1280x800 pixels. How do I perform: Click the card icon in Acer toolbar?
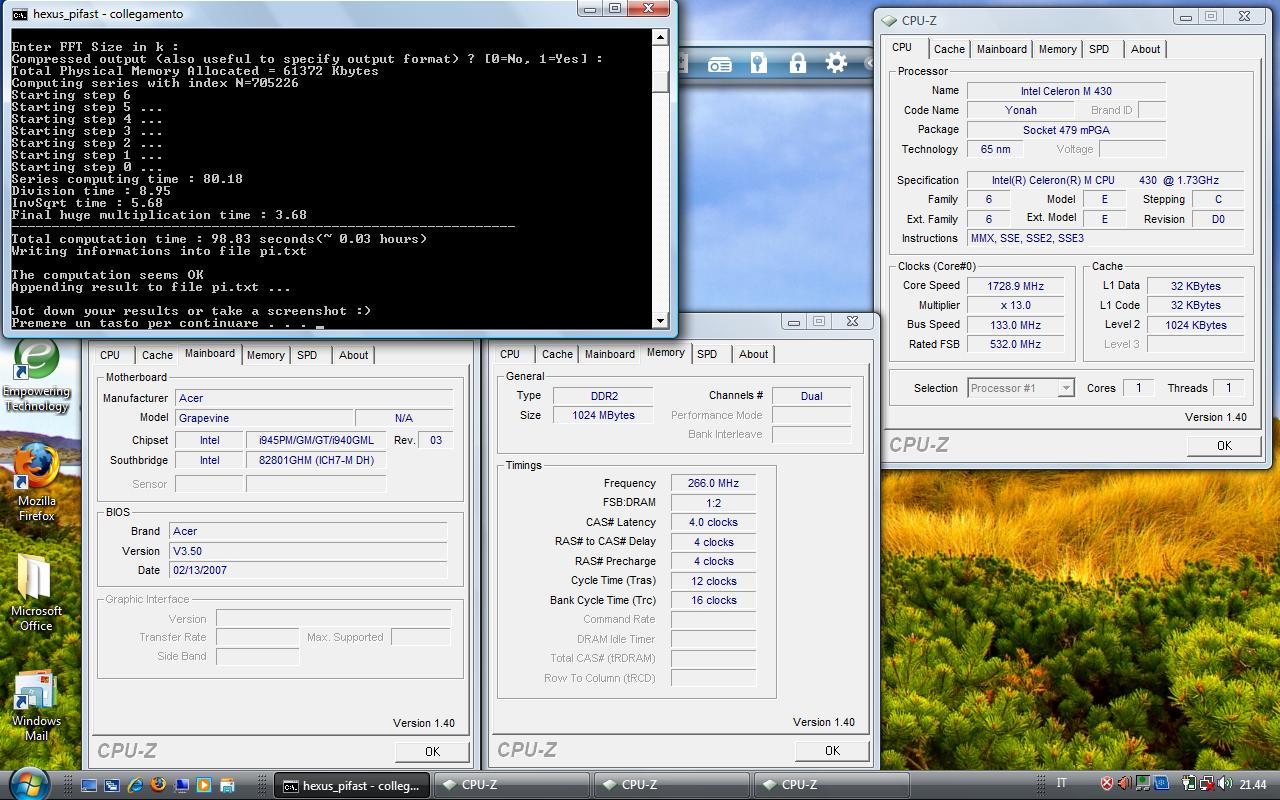point(719,64)
